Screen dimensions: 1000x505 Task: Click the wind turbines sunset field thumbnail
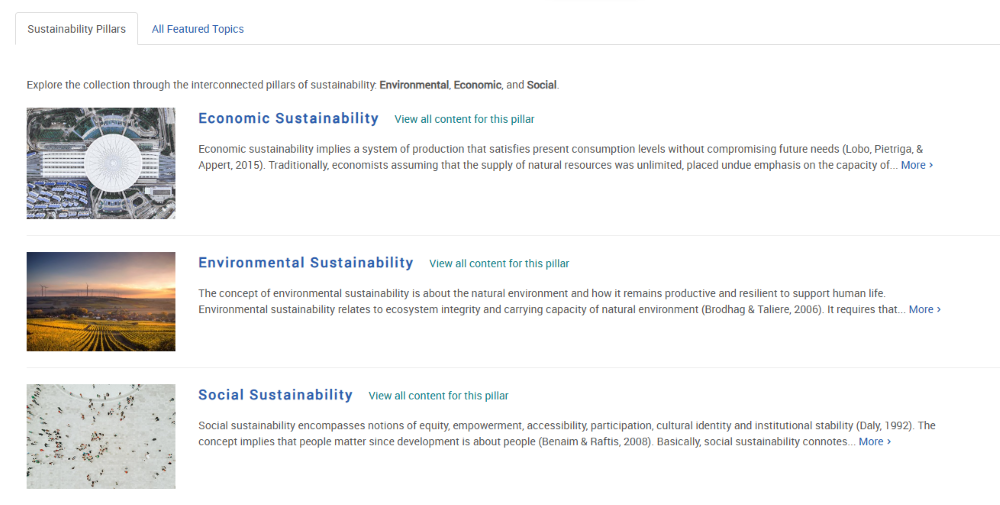coord(101,302)
